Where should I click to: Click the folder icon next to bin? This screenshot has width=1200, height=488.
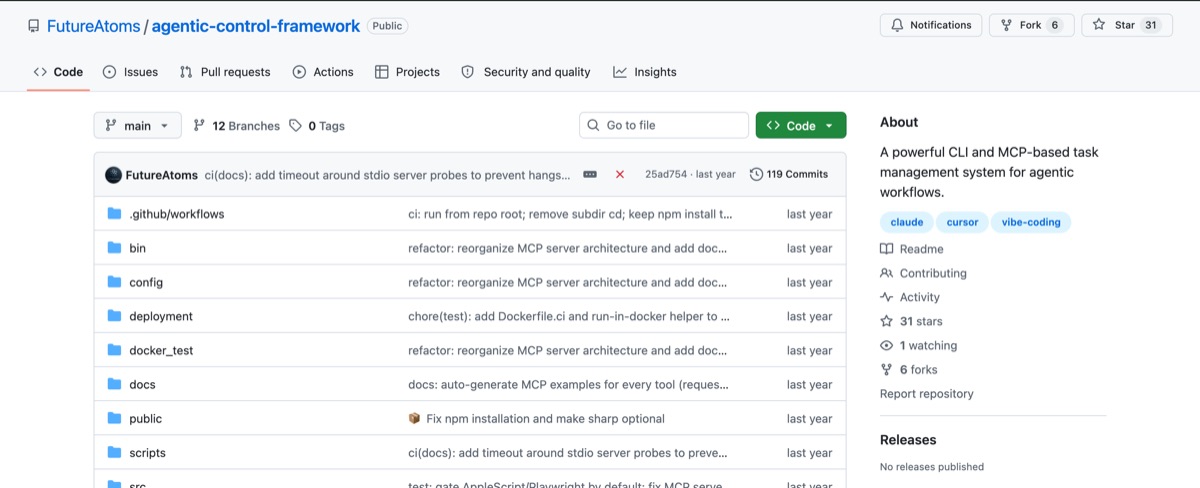tap(114, 248)
